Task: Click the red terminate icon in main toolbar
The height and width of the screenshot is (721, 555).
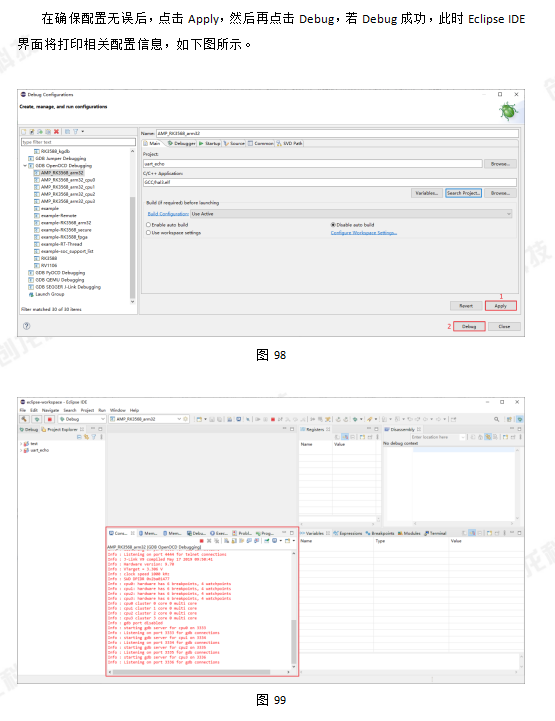Action: click(273, 419)
